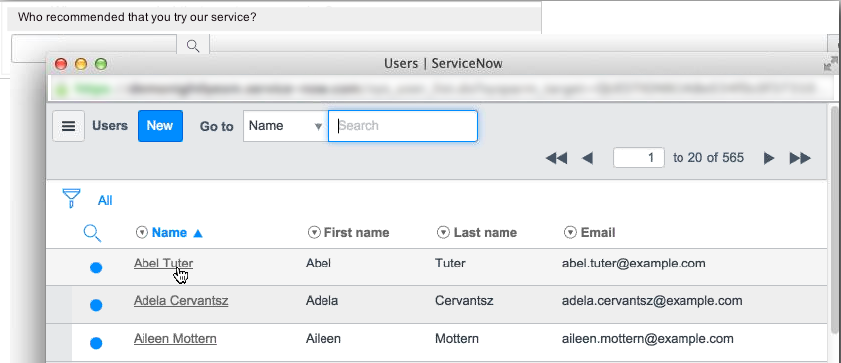The width and height of the screenshot is (841, 363).
Task: Focus the Search input field
Action: pos(403,126)
